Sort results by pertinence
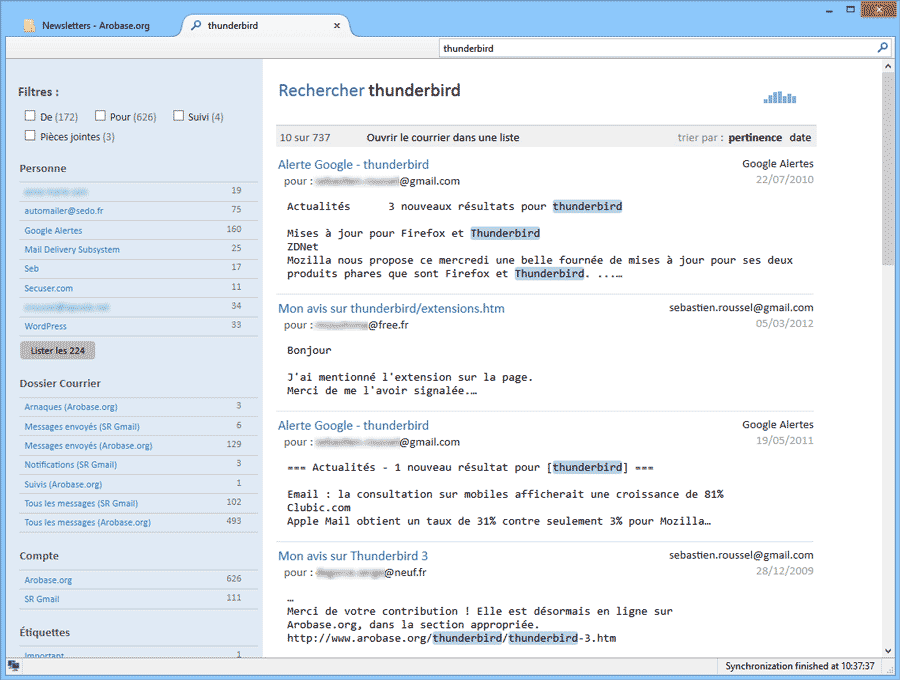Image resolution: width=900 pixels, height=680 pixels. click(x=755, y=137)
